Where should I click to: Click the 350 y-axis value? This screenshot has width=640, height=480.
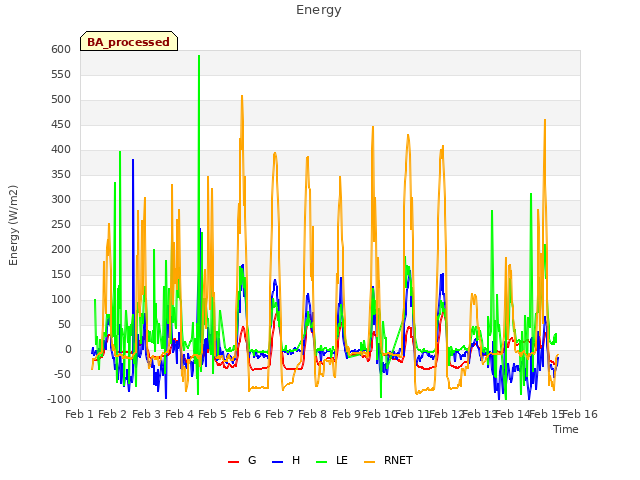pyautogui.click(x=61, y=174)
